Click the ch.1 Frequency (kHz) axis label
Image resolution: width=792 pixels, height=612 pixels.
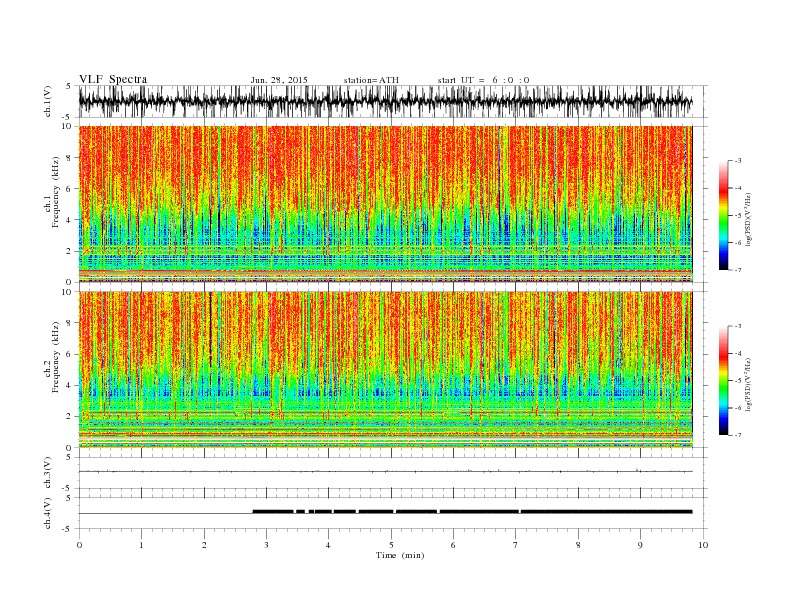point(52,192)
